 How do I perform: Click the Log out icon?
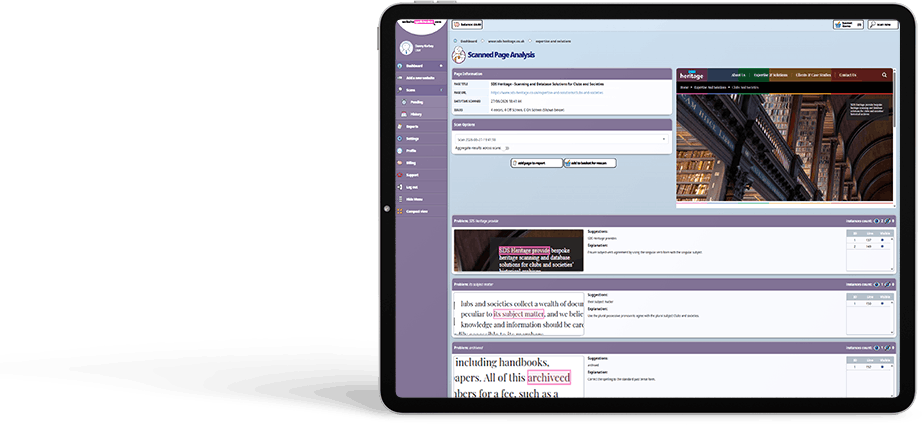[x=400, y=187]
